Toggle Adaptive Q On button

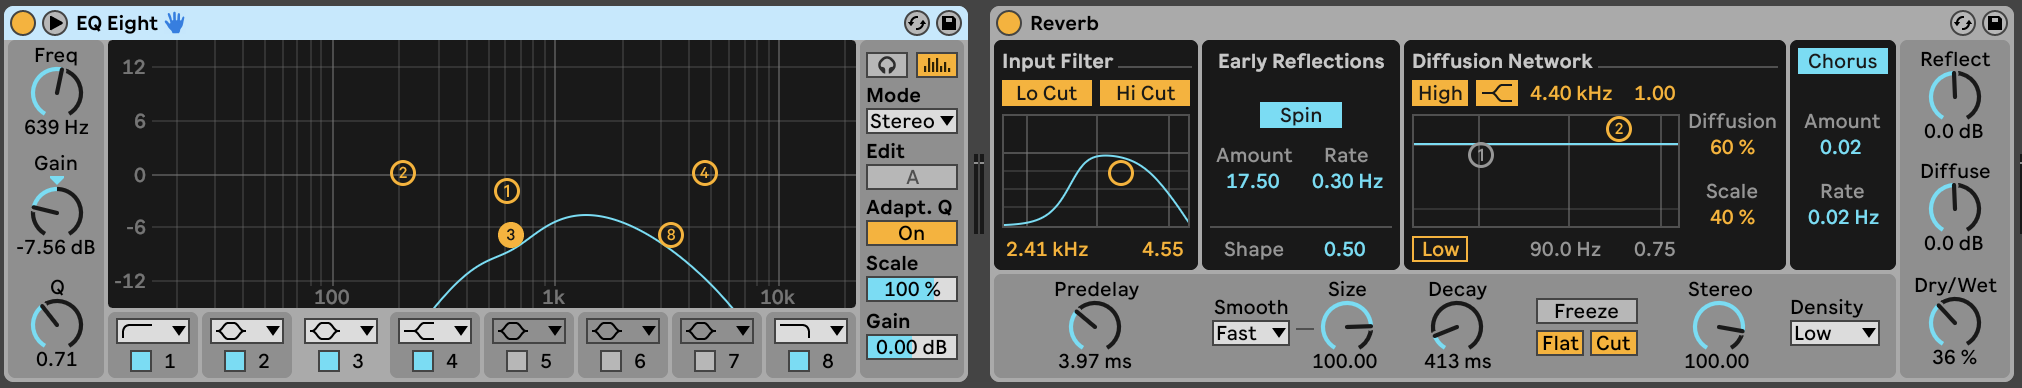tap(912, 233)
